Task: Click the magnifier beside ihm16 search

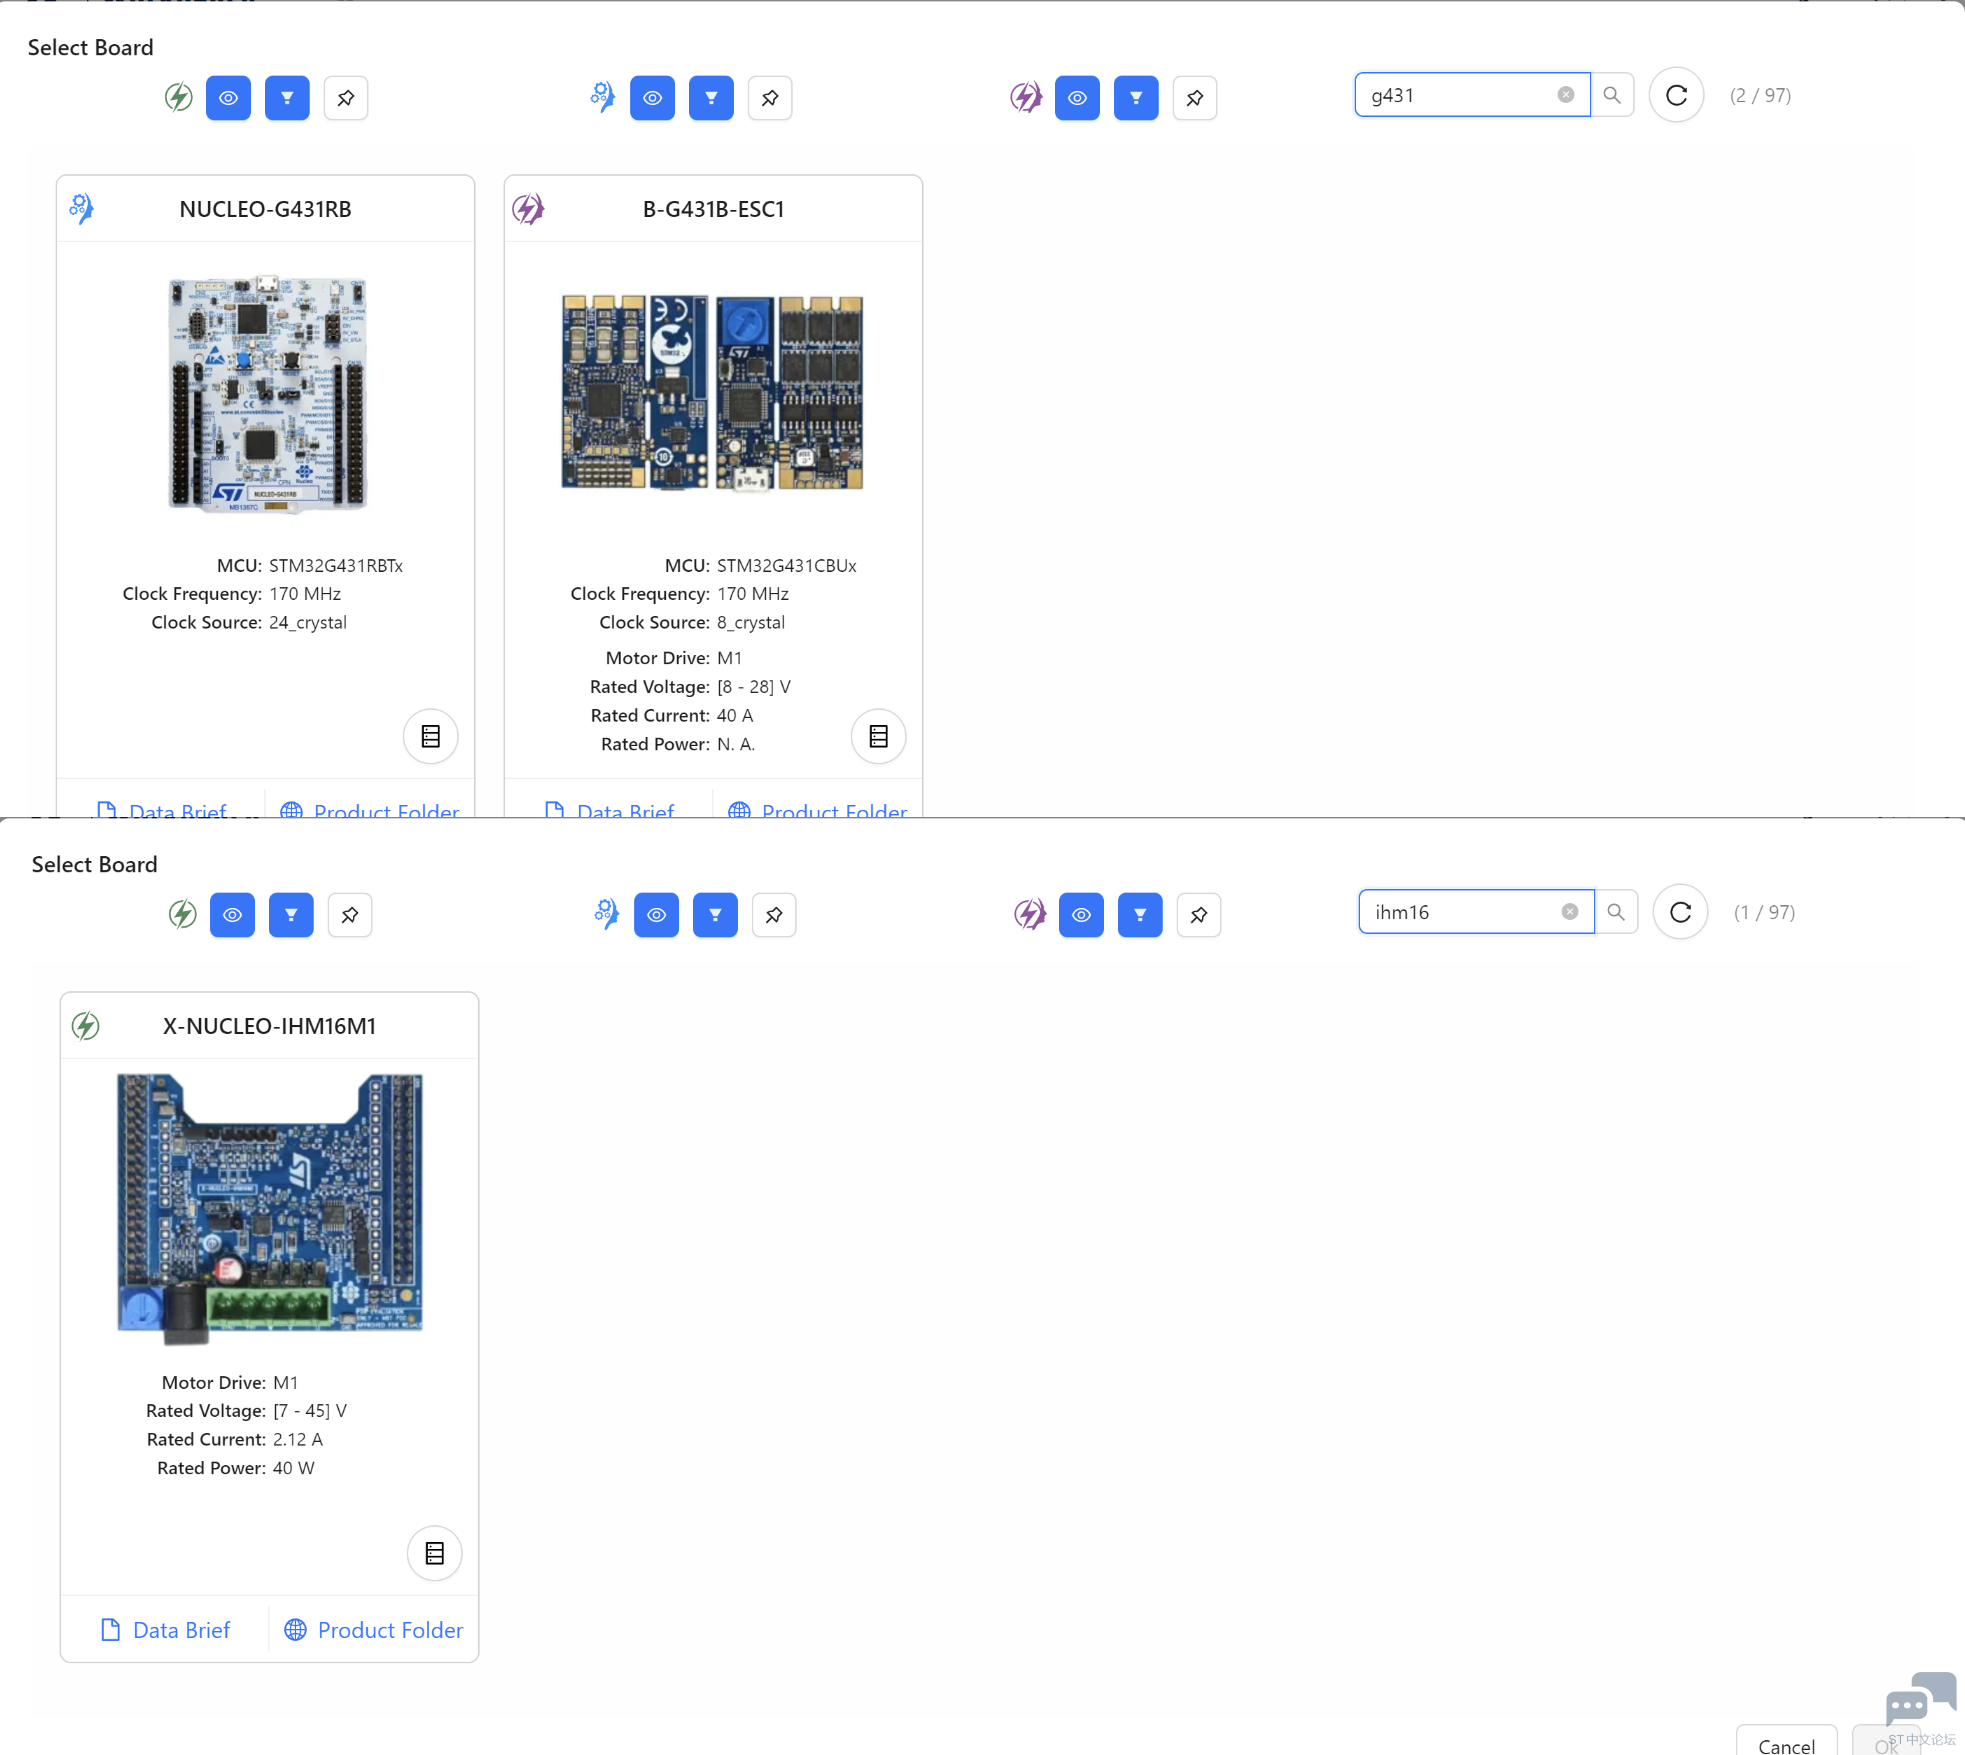Action: (x=1616, y=912)
